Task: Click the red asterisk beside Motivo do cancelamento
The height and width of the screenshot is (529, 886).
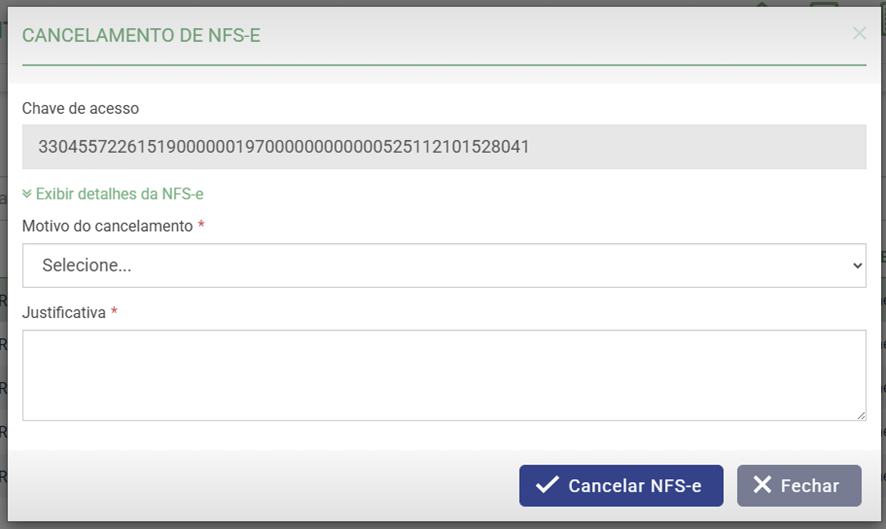Action: (x=201, y=226)
